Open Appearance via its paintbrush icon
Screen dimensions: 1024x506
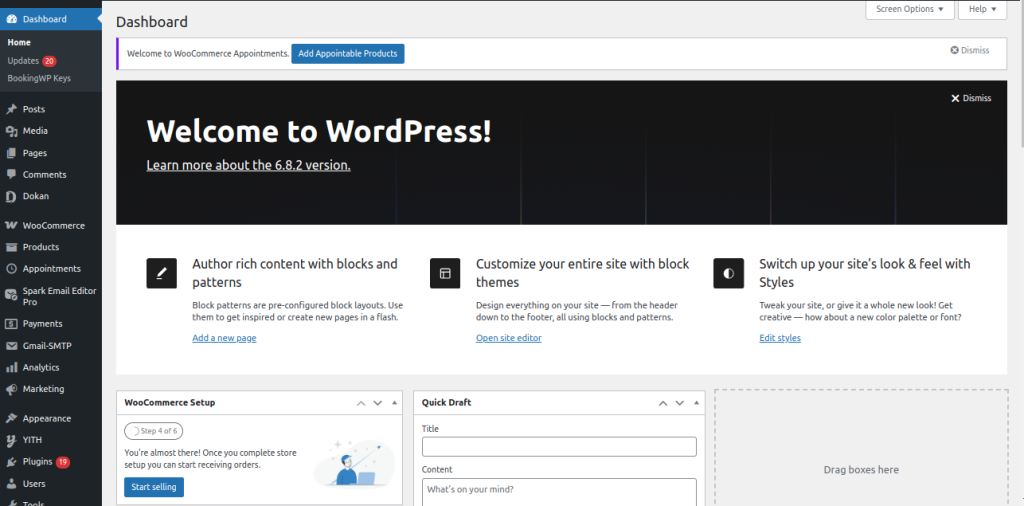[x=11, y=419]
